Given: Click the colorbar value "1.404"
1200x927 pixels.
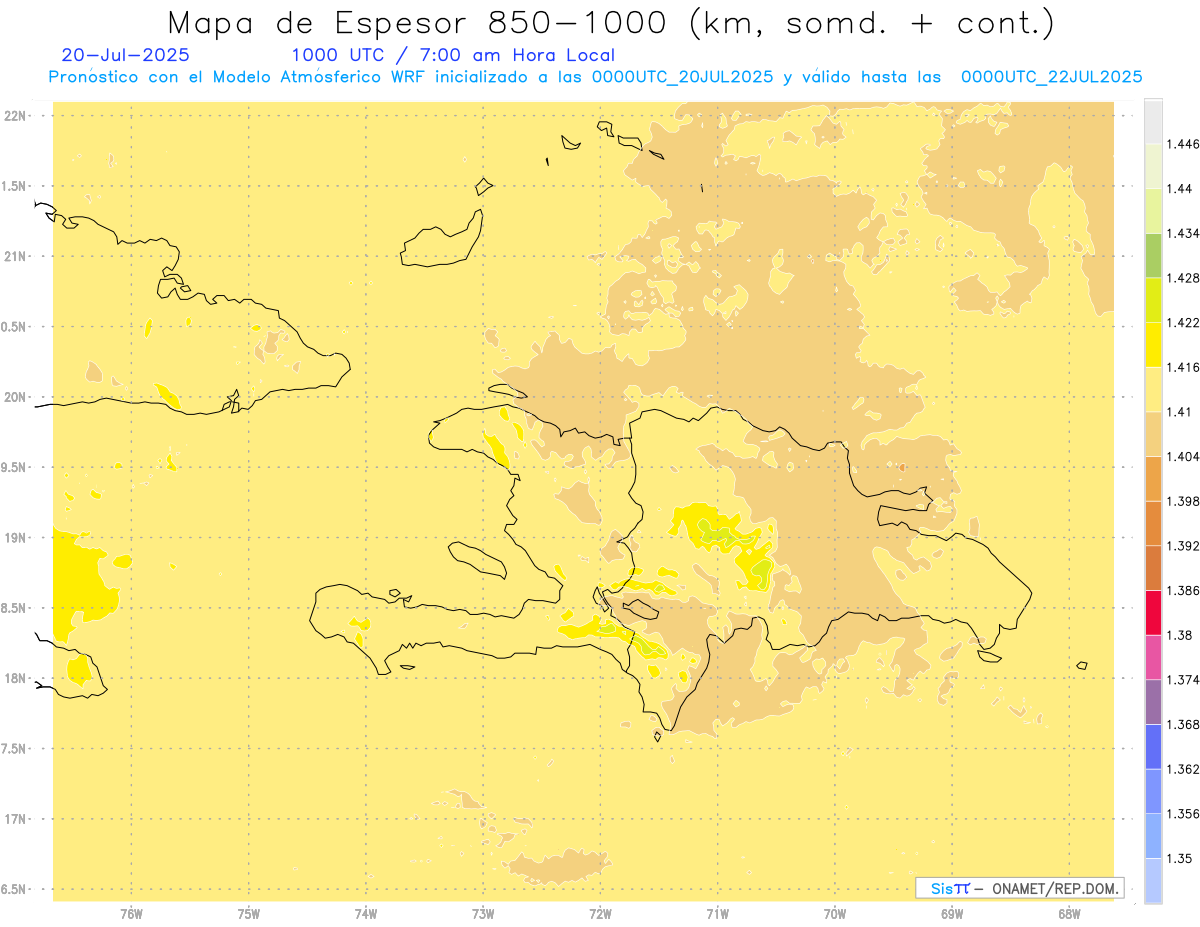Looking at the screenshot, I should [x=1184, y=456].
